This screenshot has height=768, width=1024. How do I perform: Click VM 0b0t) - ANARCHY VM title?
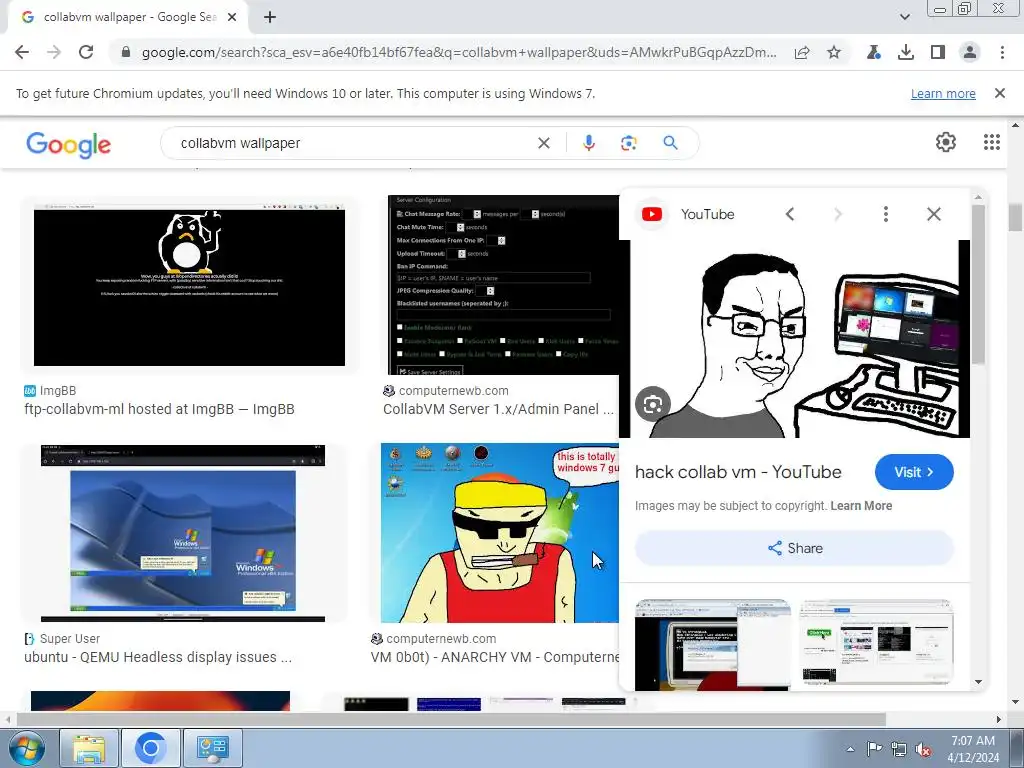tap(494, 657)
